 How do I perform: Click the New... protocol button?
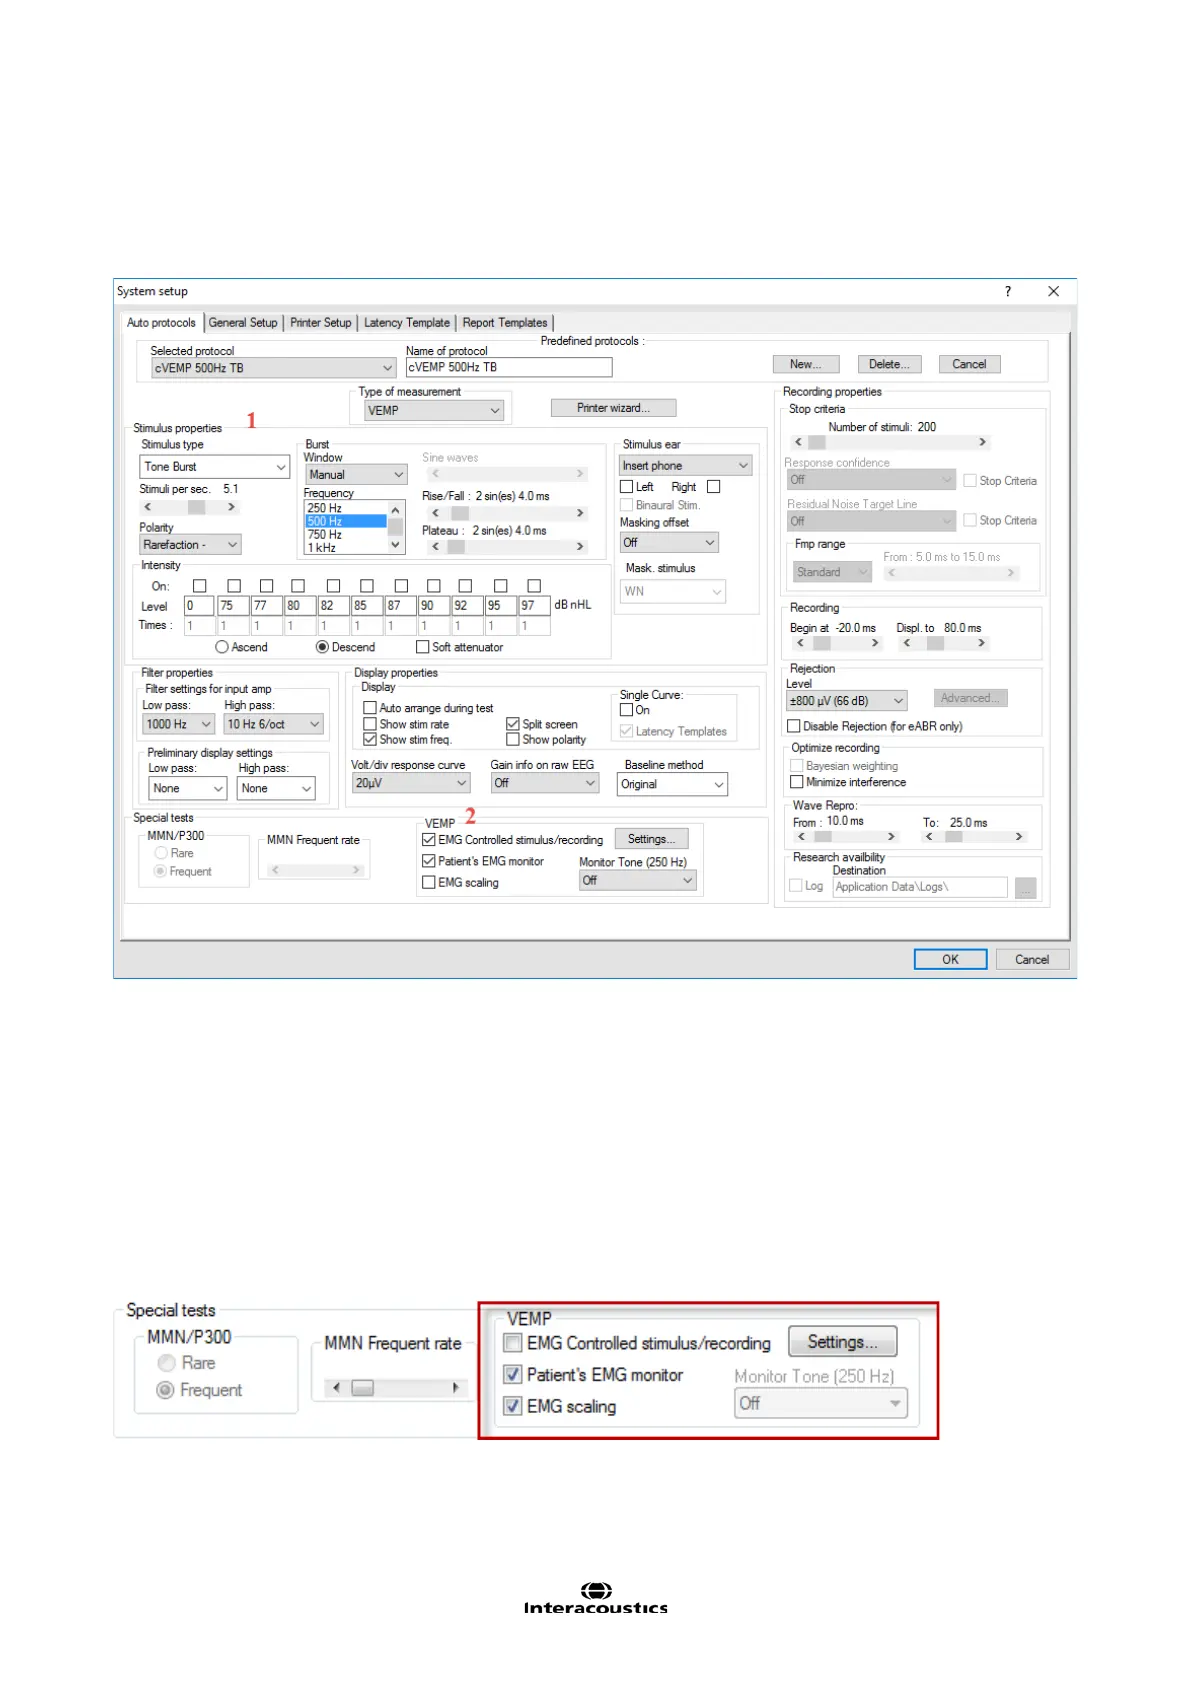point(806,364)
